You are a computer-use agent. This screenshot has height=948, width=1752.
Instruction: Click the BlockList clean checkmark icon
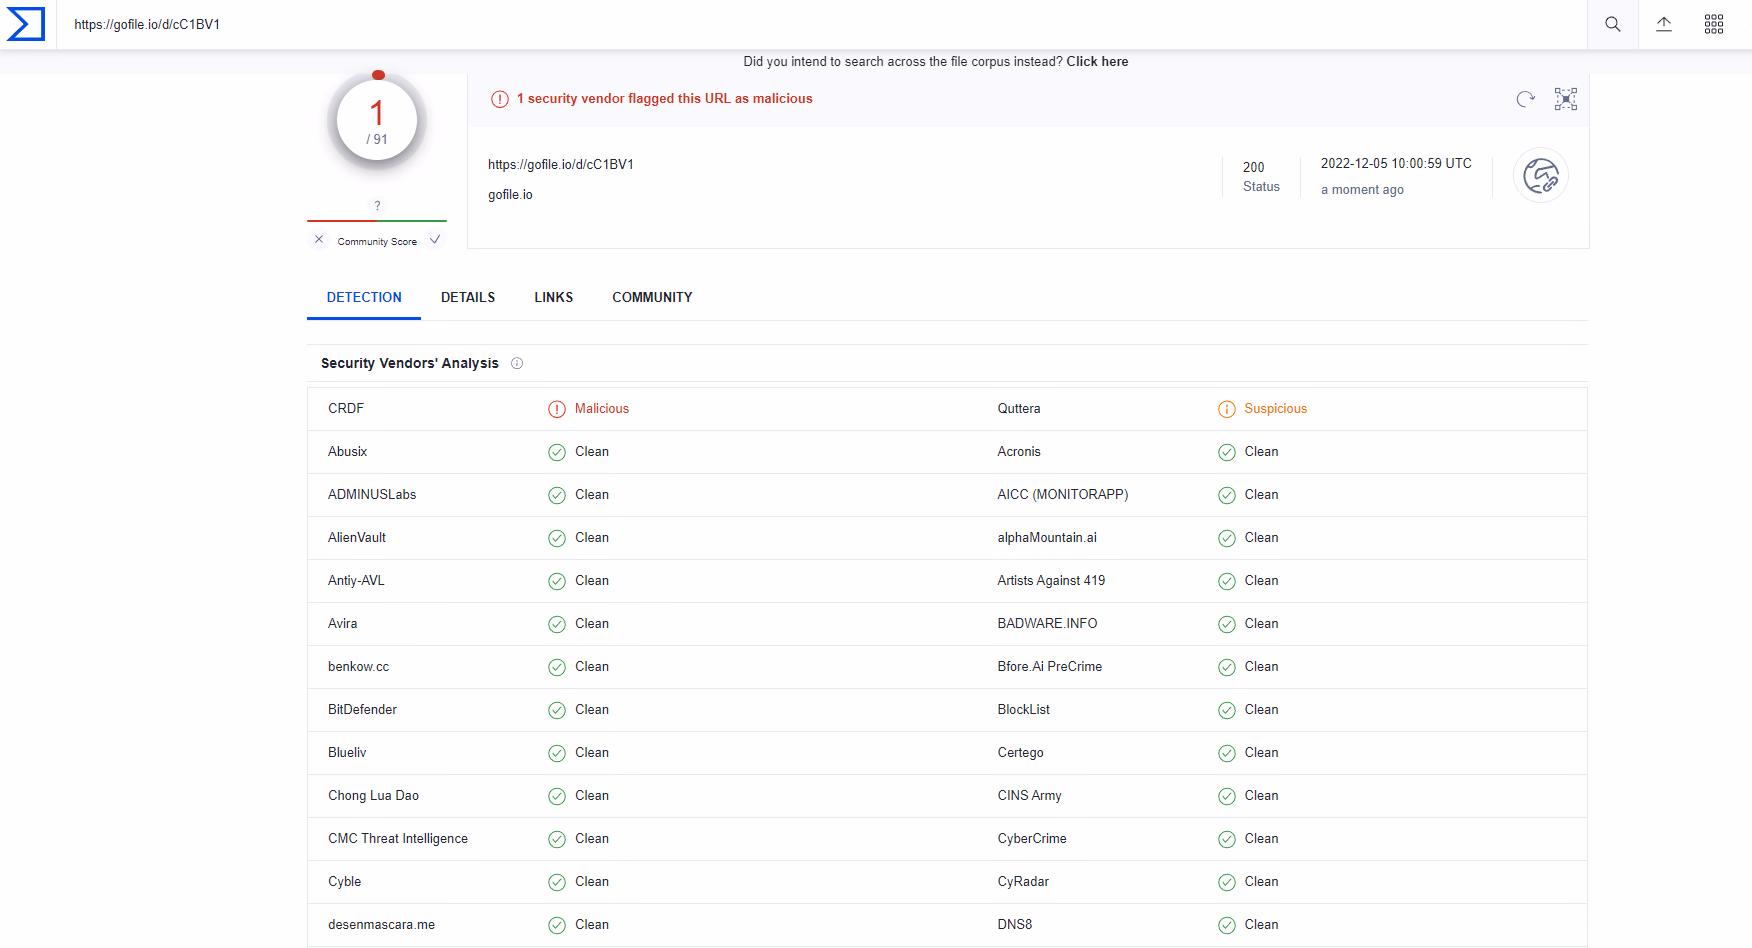coord(1227,710)
